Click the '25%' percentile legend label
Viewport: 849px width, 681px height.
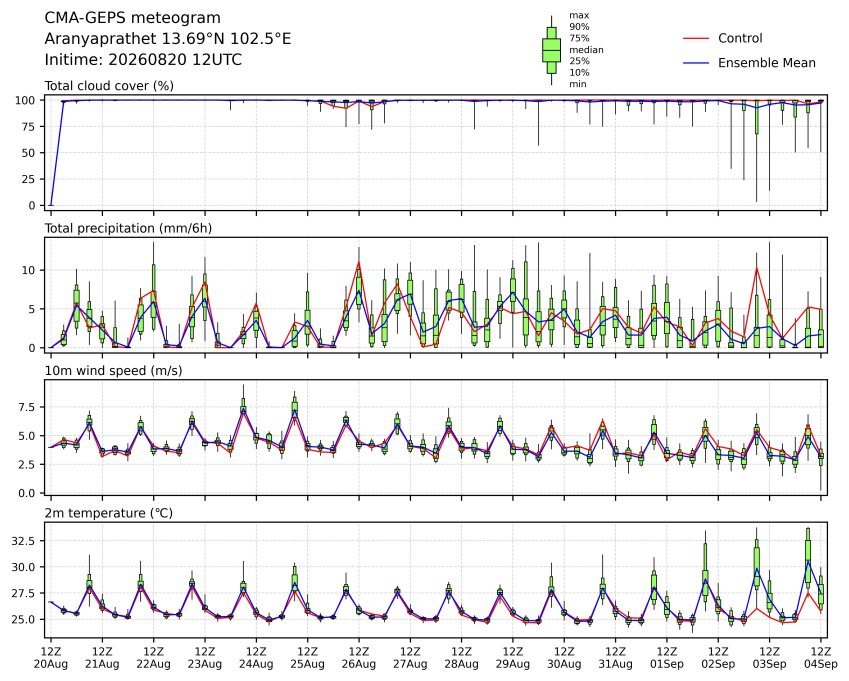pos(579,61)
